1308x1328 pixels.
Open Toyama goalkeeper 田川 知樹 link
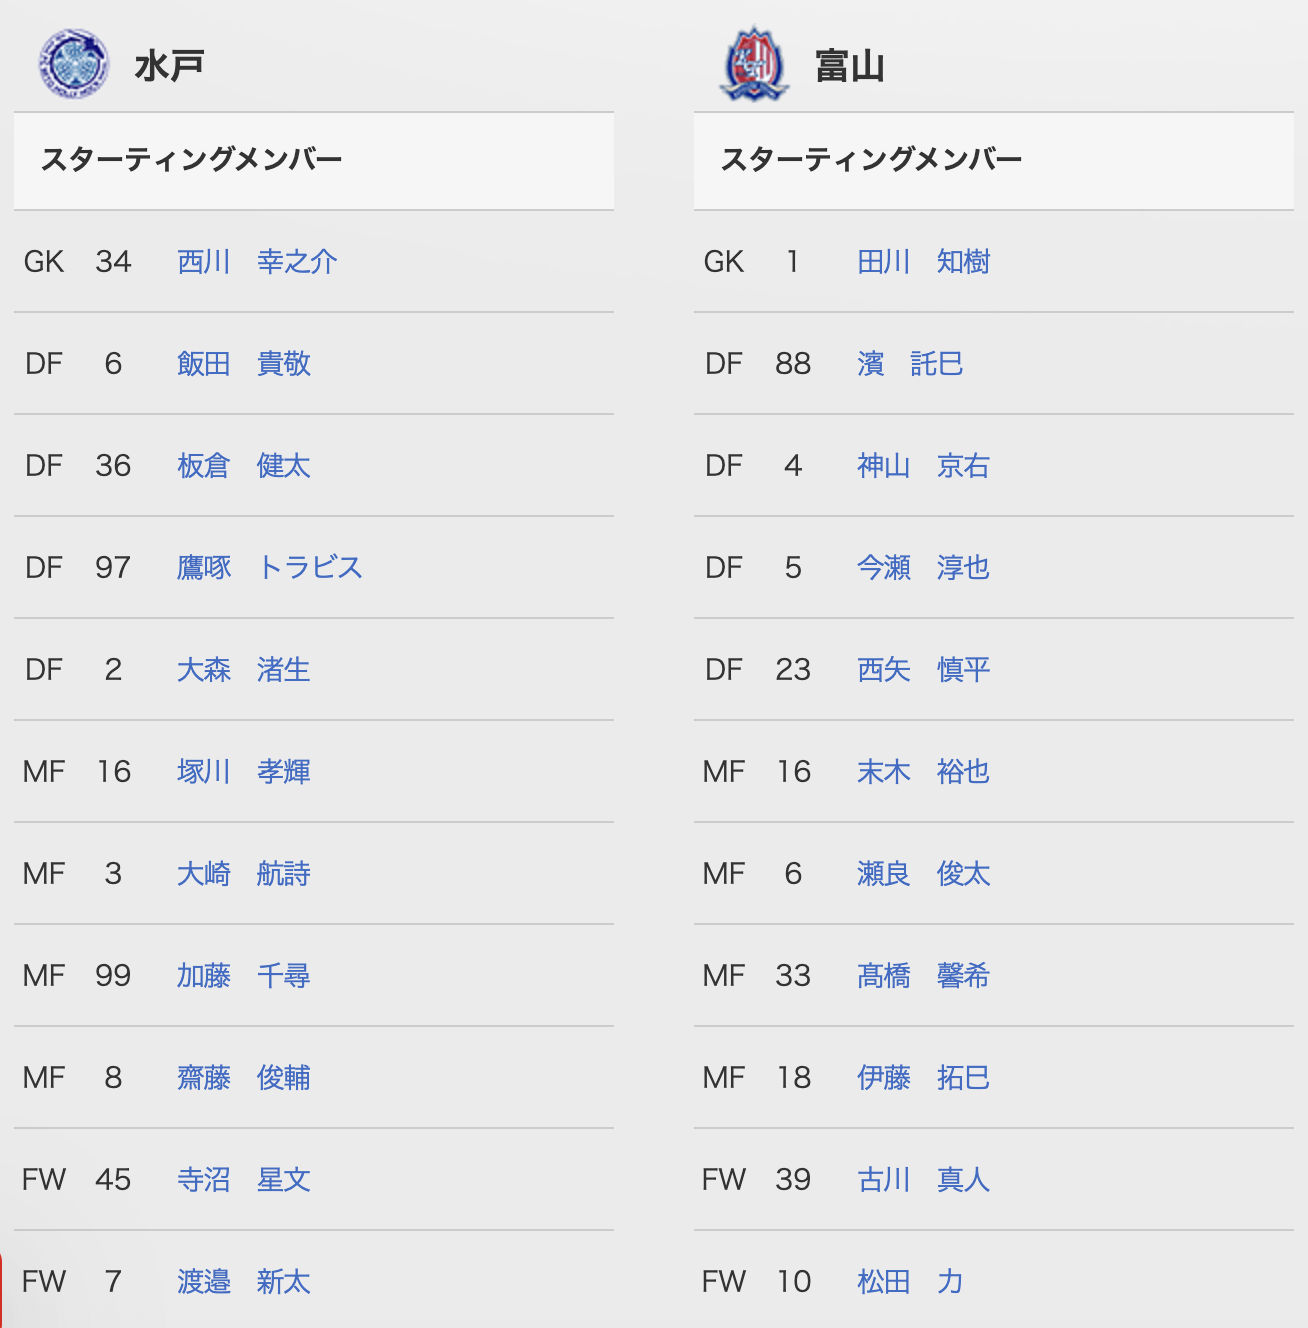[924, 262]
